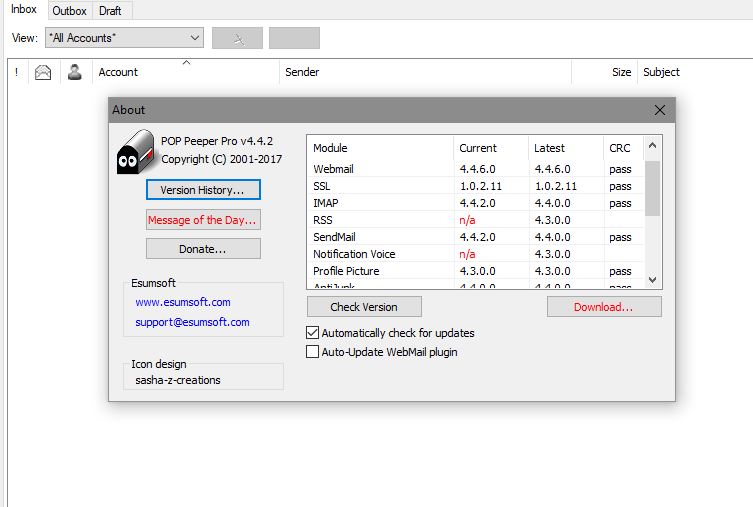This screenshot has width=753, height=507.
Task: Open the All Accounts view dropdown
Action: (x=124, y=38)
